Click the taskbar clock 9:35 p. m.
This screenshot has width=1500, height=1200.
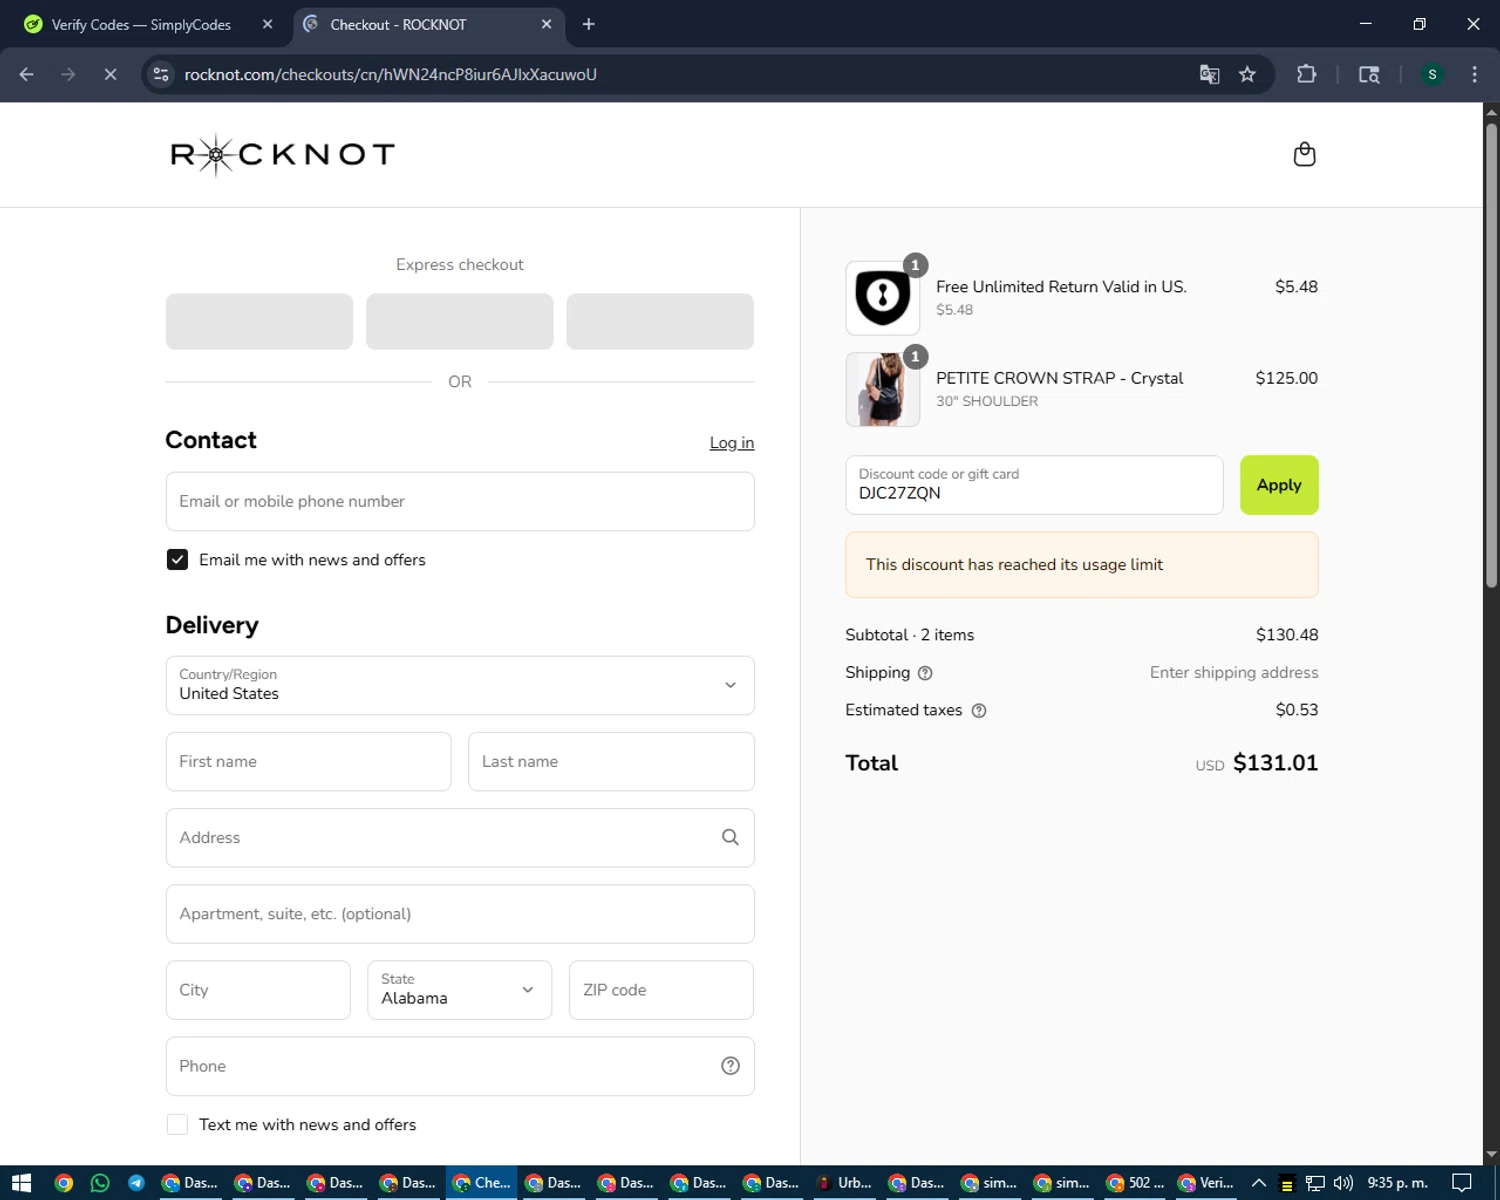click(1397, 1183)
